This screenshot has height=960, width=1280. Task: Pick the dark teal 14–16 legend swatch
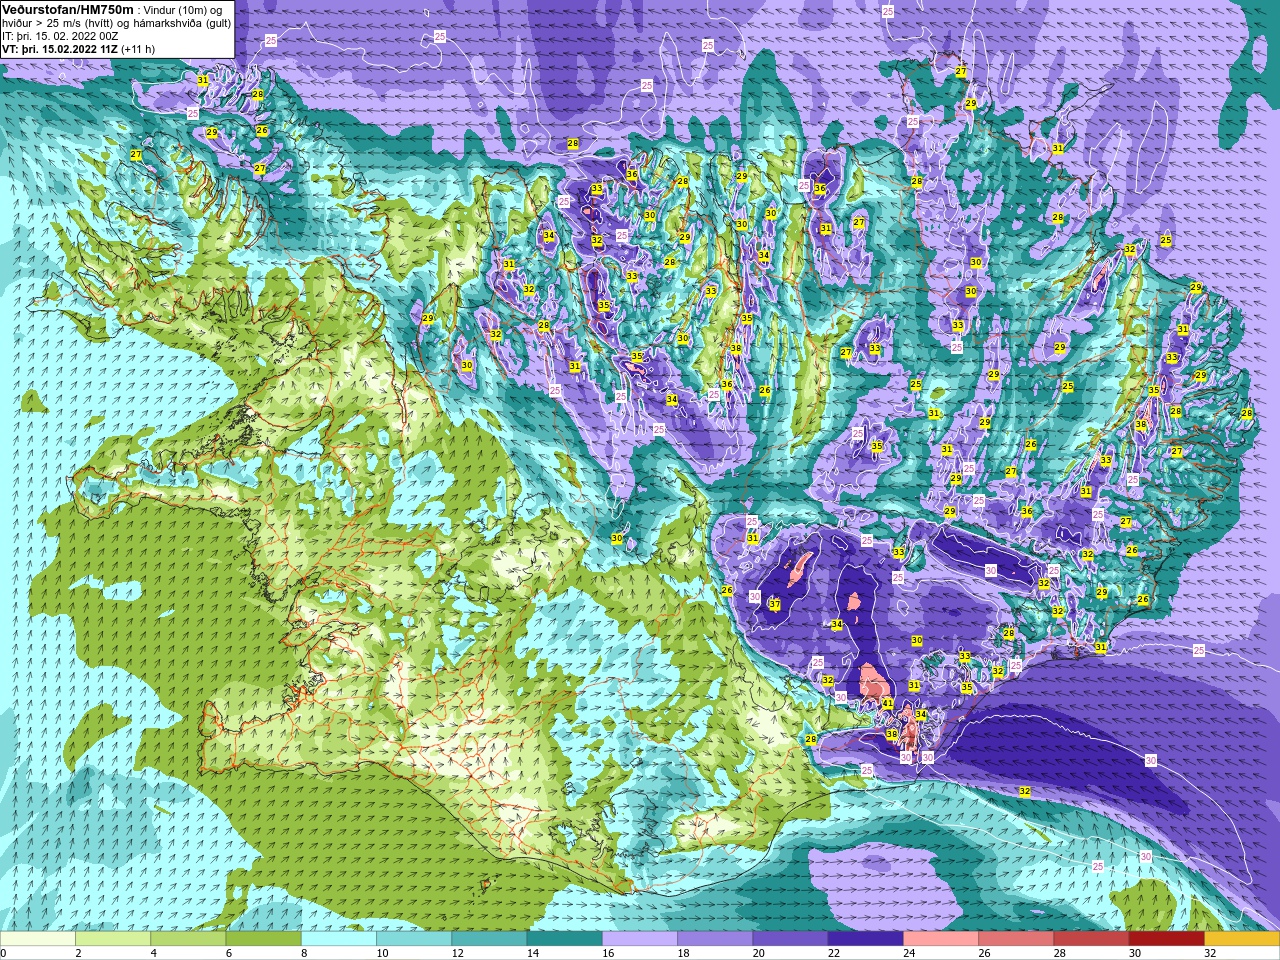[565, 939]
